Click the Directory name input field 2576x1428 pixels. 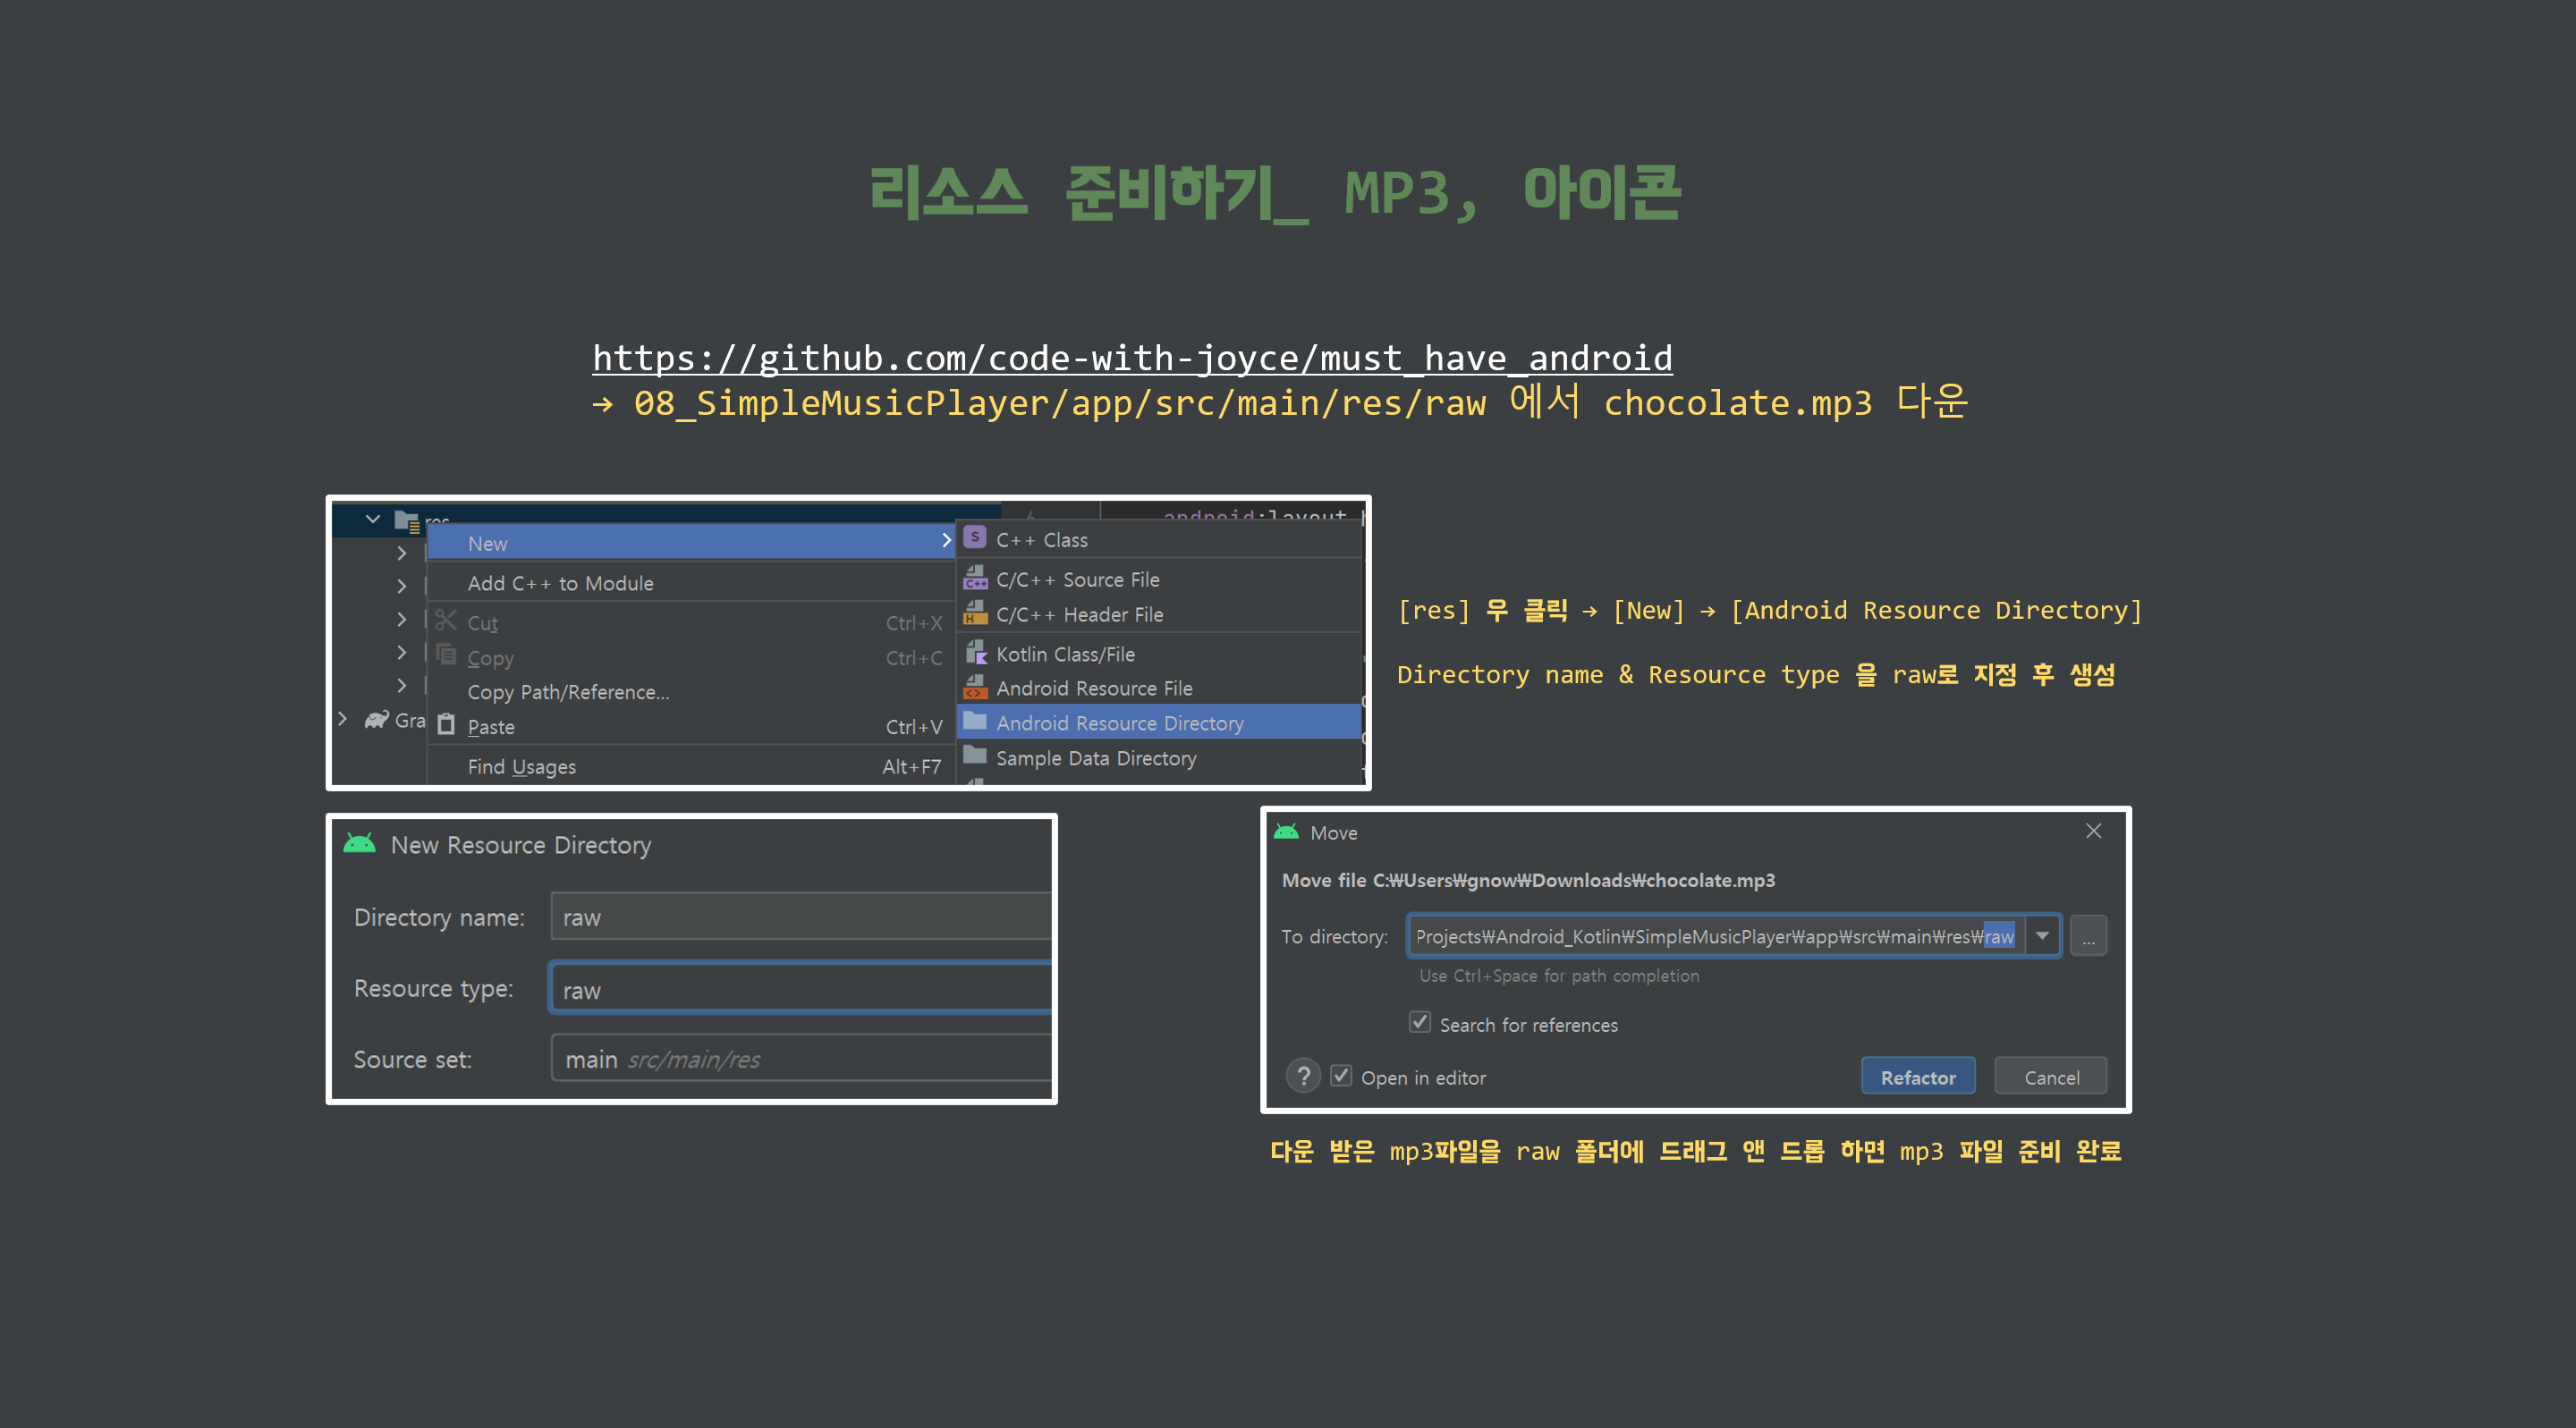click(800, 916)
